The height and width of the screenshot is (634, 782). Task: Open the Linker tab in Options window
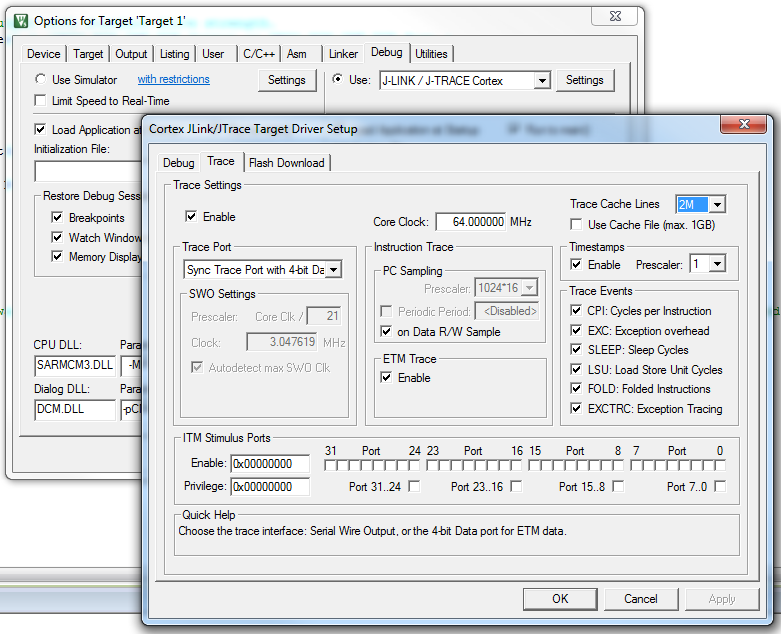click(344, 54)
